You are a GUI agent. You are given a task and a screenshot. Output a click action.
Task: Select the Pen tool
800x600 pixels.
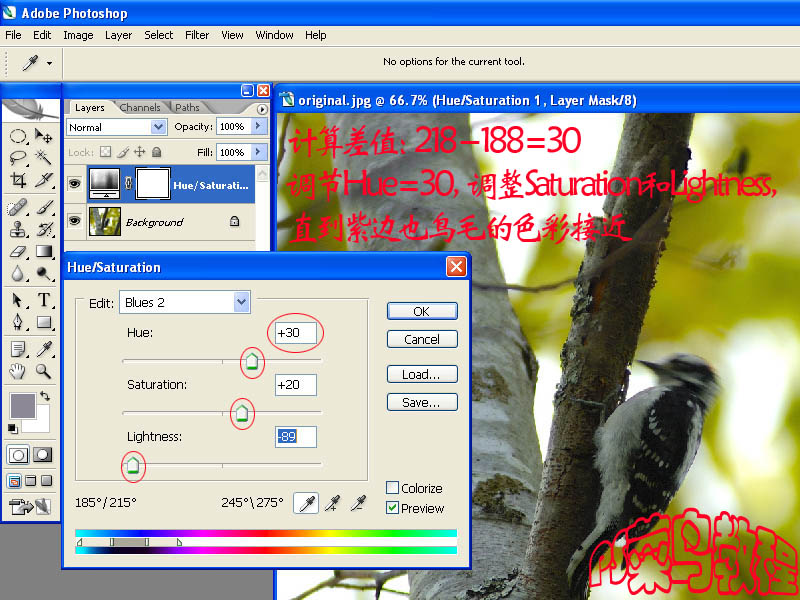coord(18,322)
